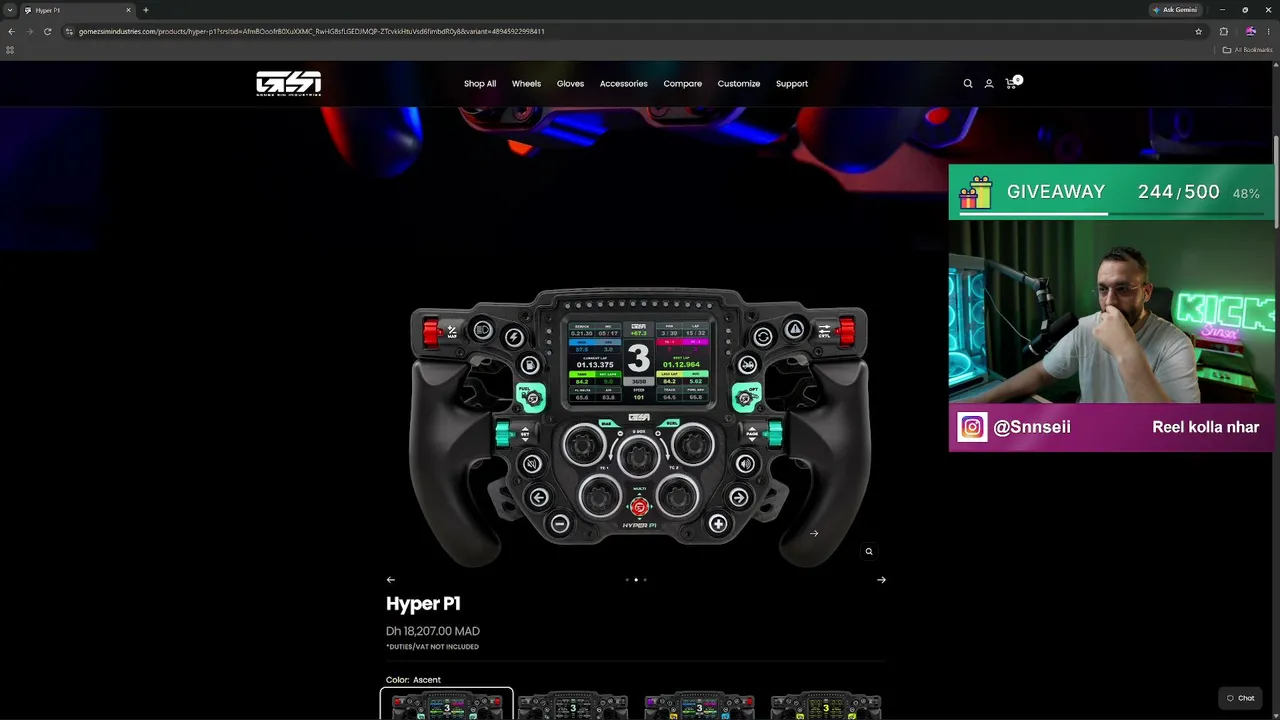Viewport: 1280px width, 720px height.
Task: Open the Shop All menu
Action: coord(480,84)
